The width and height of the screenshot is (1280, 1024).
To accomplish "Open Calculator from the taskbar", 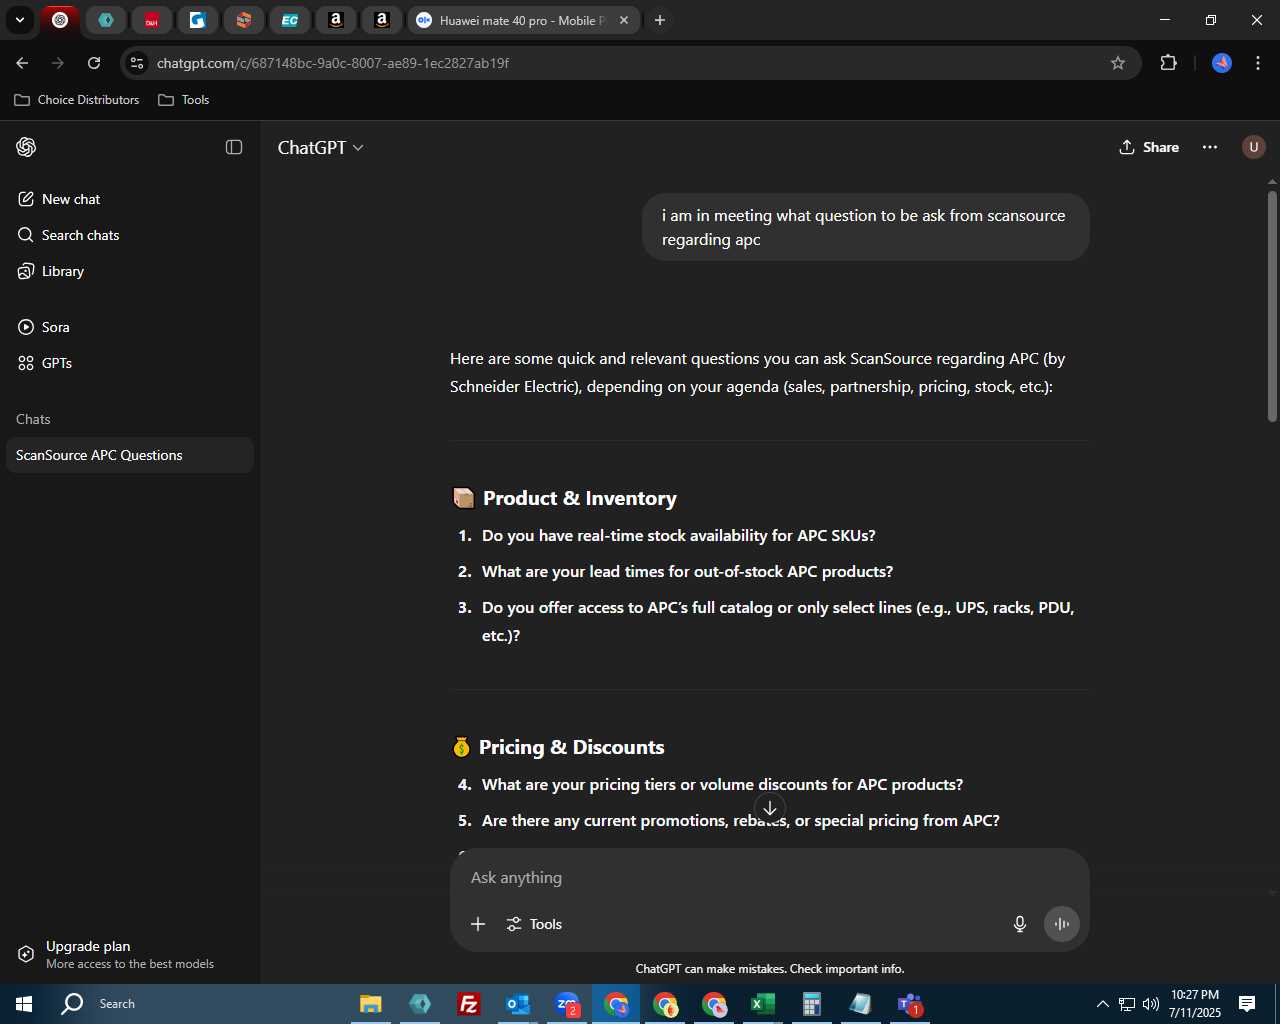I will click(812, 1004).
